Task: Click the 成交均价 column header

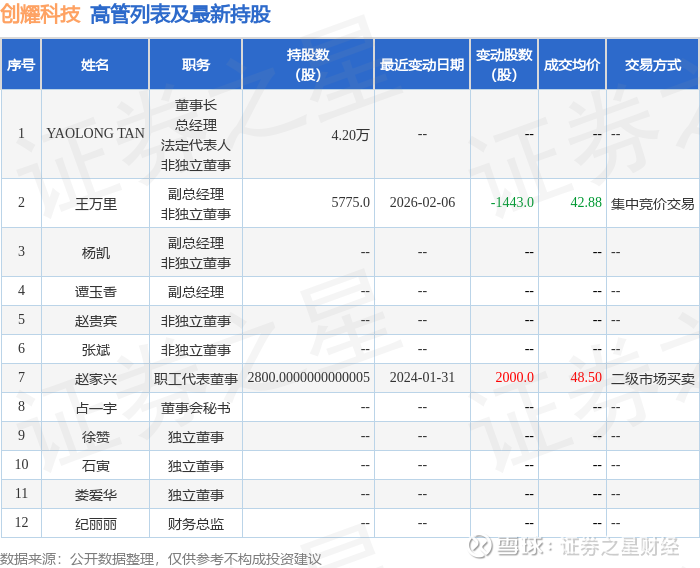Action: 572,65
